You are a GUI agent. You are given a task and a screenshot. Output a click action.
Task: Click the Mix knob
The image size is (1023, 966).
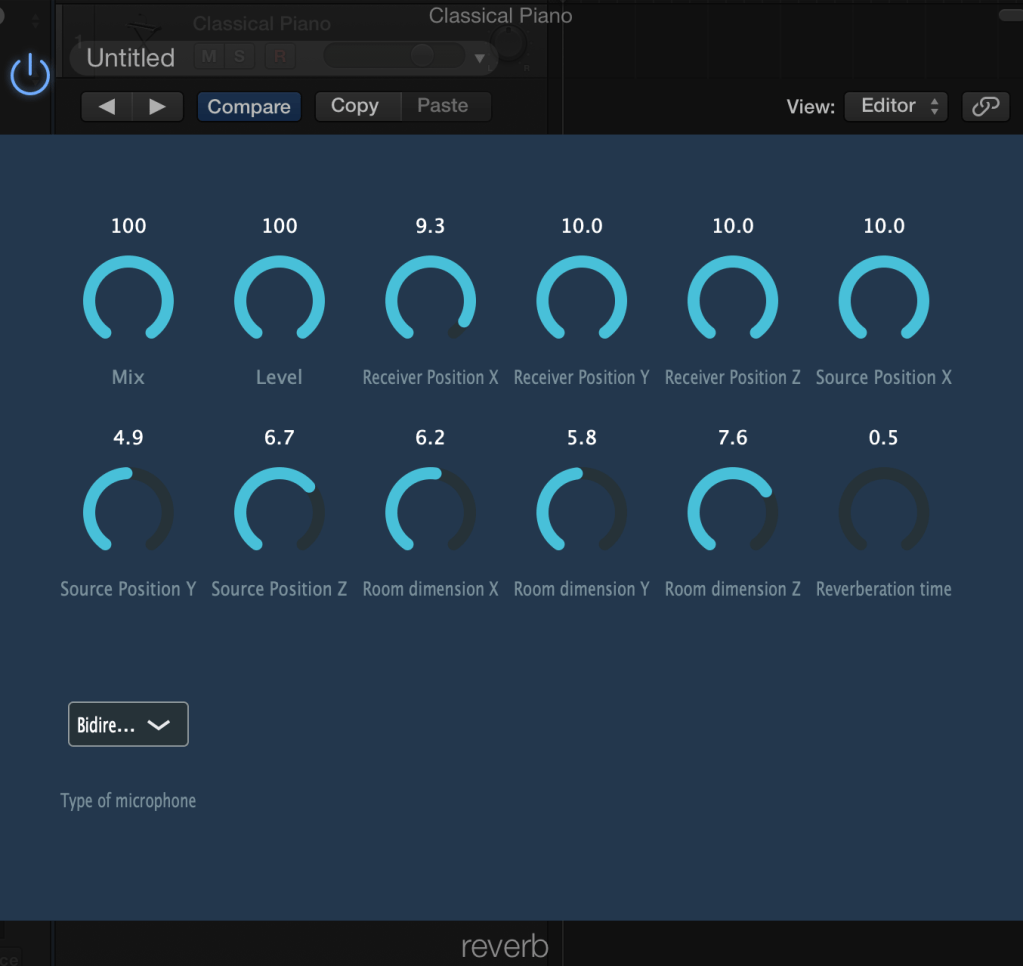click(x=128, y=300)
